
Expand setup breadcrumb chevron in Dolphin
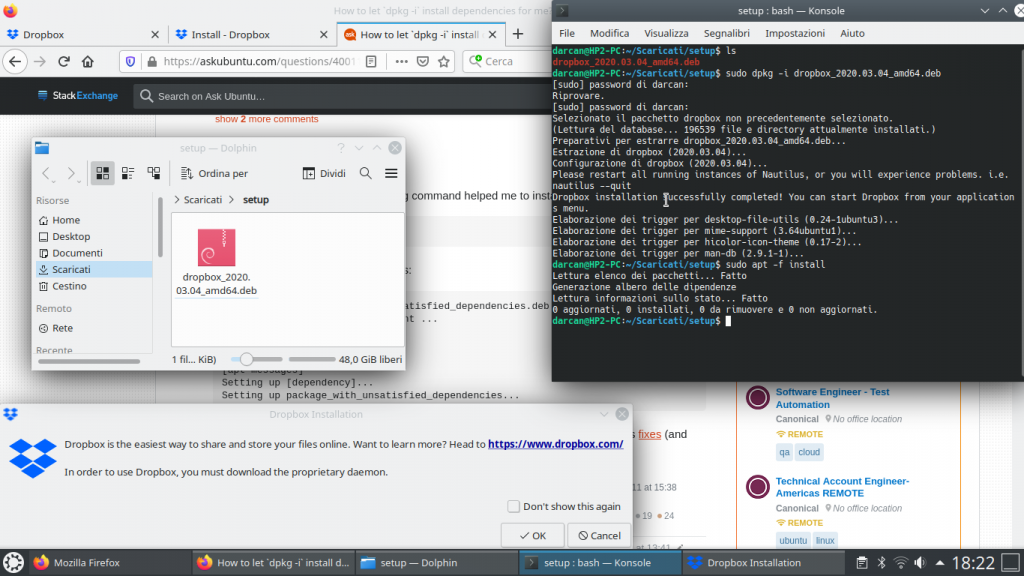231,200
